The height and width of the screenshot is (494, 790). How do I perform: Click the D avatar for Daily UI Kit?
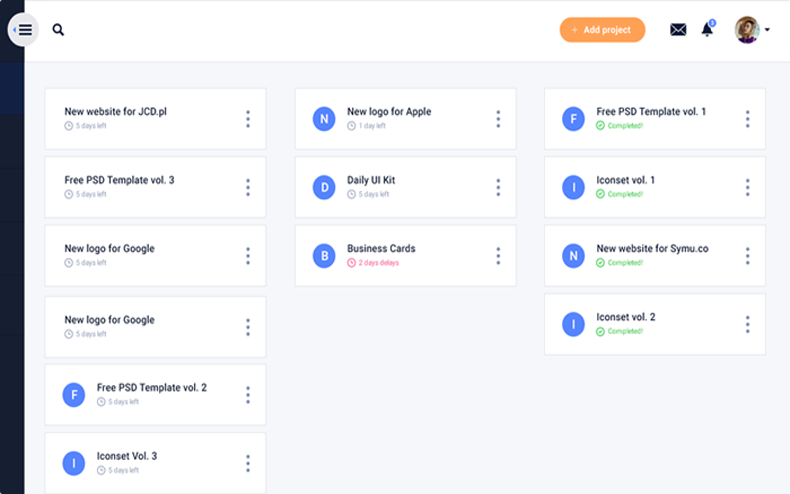(x=323, y=187)
